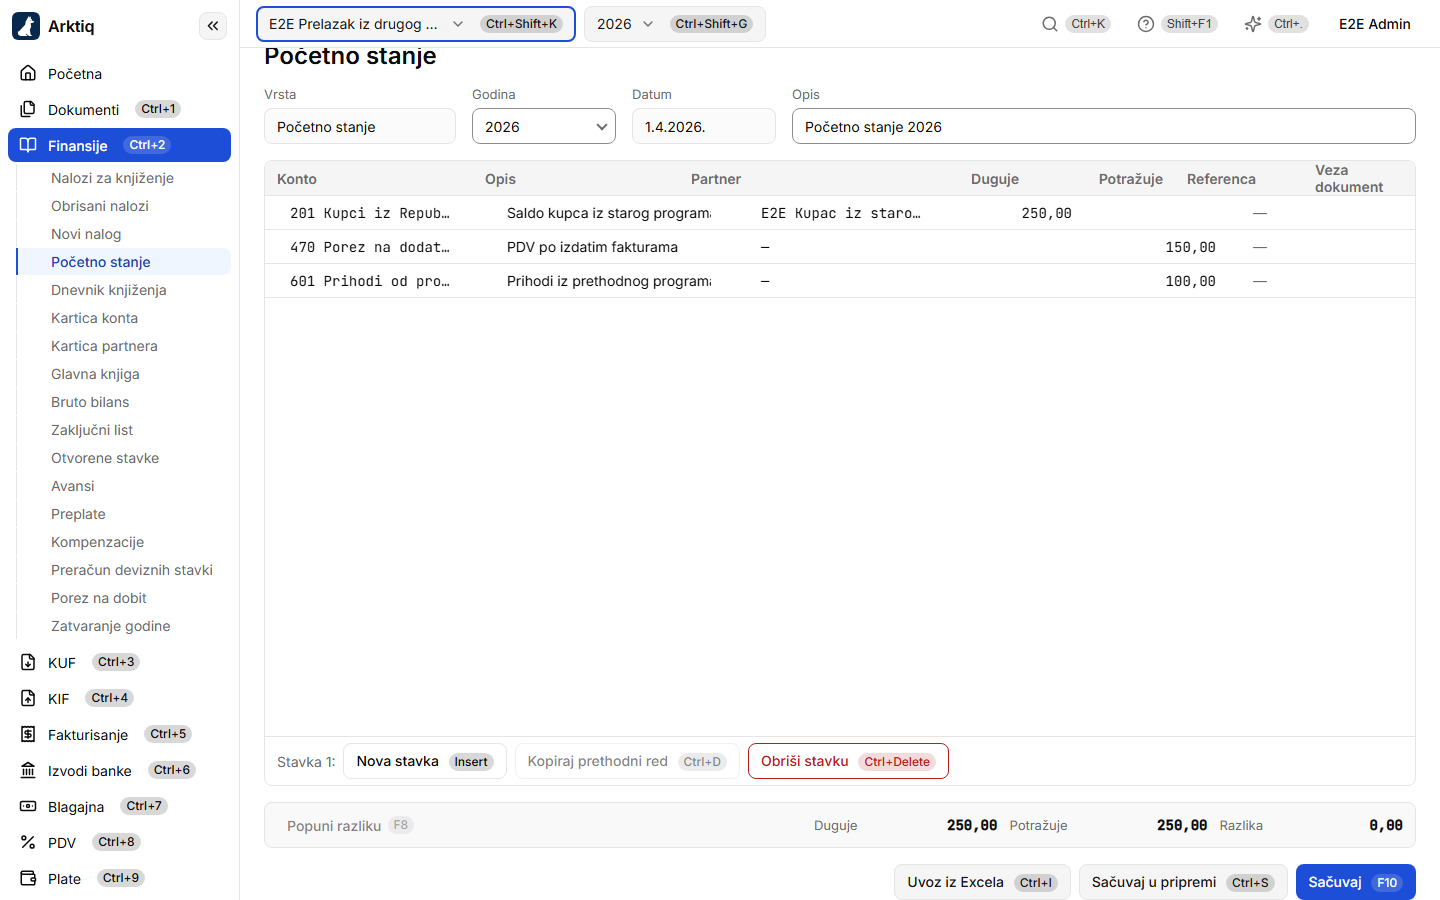Open Dokumenti via documents icon
Viewport: 1440px width, 900px height.
tap(28, 109)
